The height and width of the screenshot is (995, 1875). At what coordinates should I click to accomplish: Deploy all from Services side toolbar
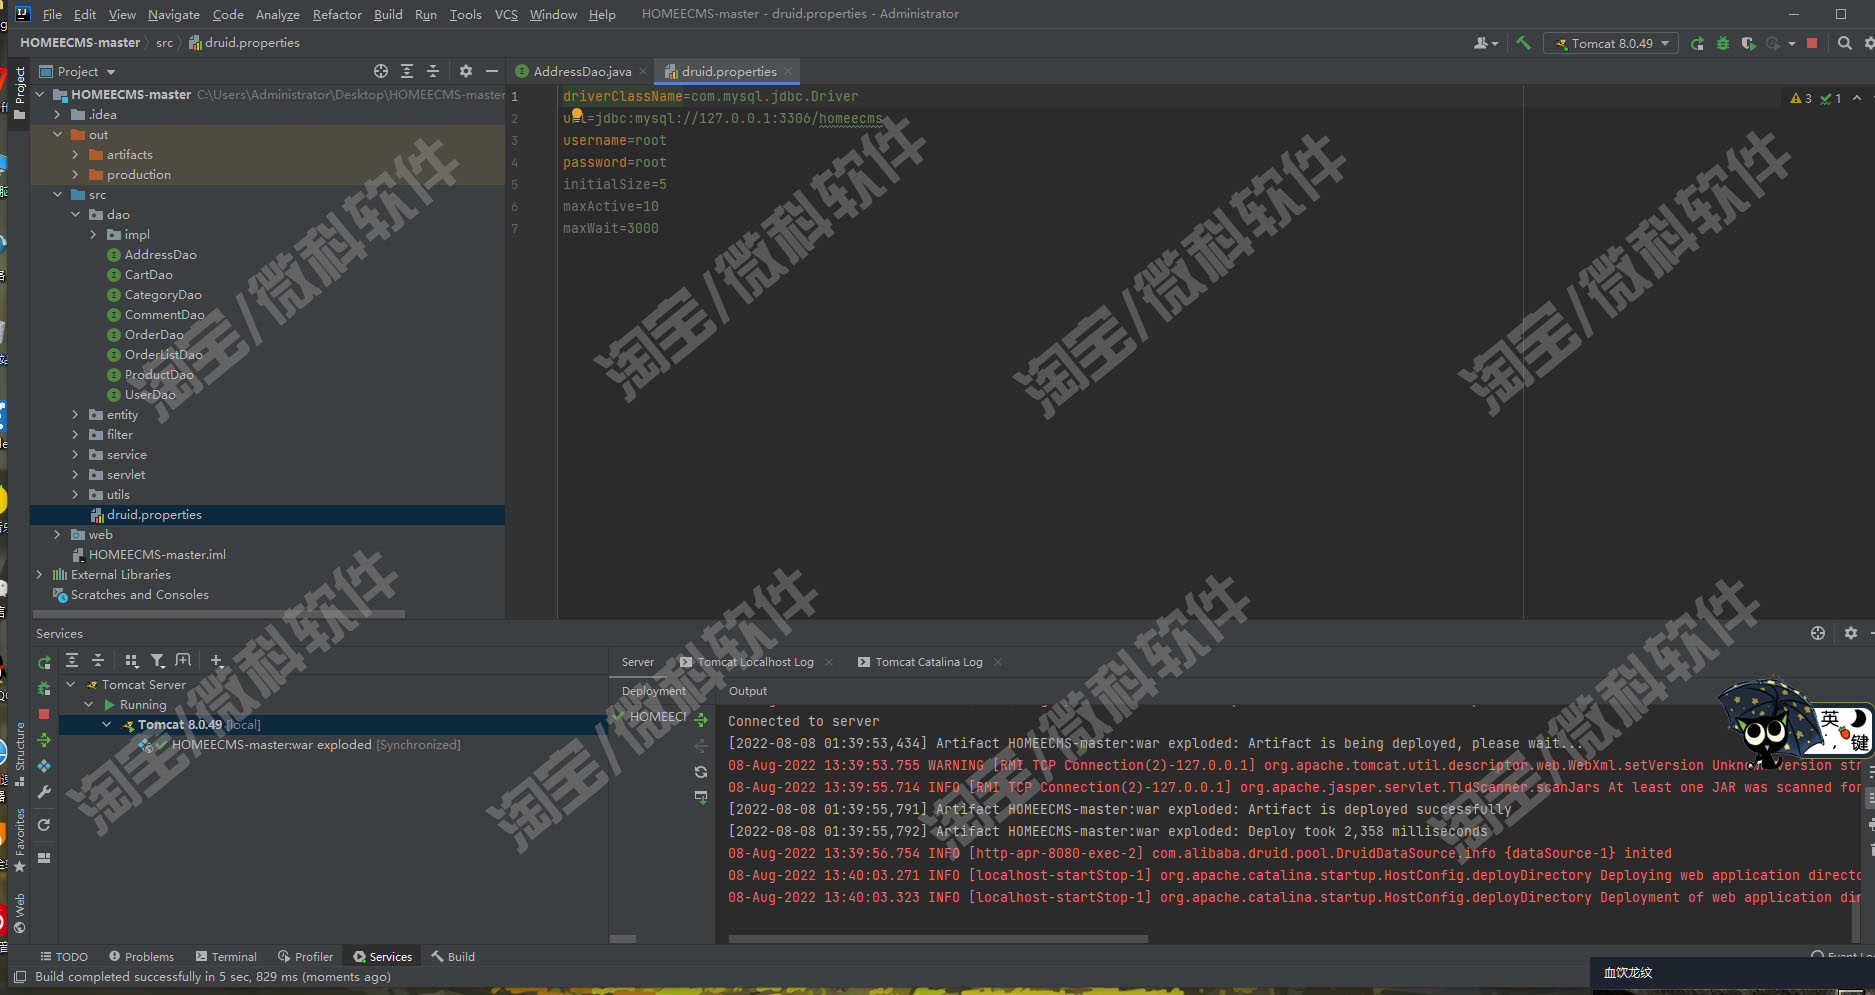[x=44, y=740]
